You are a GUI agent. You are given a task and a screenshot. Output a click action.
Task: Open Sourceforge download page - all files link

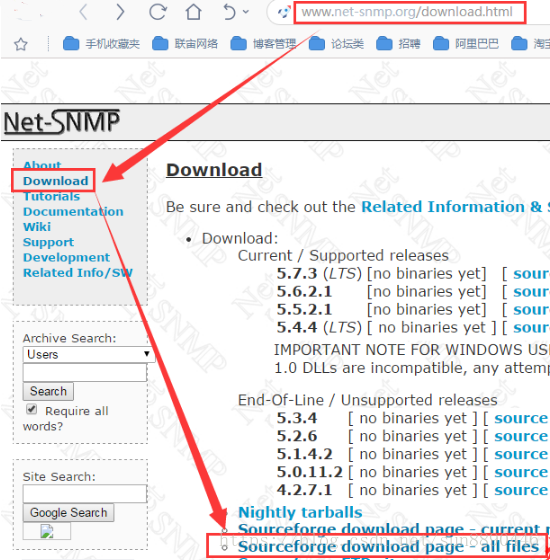pos(388,547)
